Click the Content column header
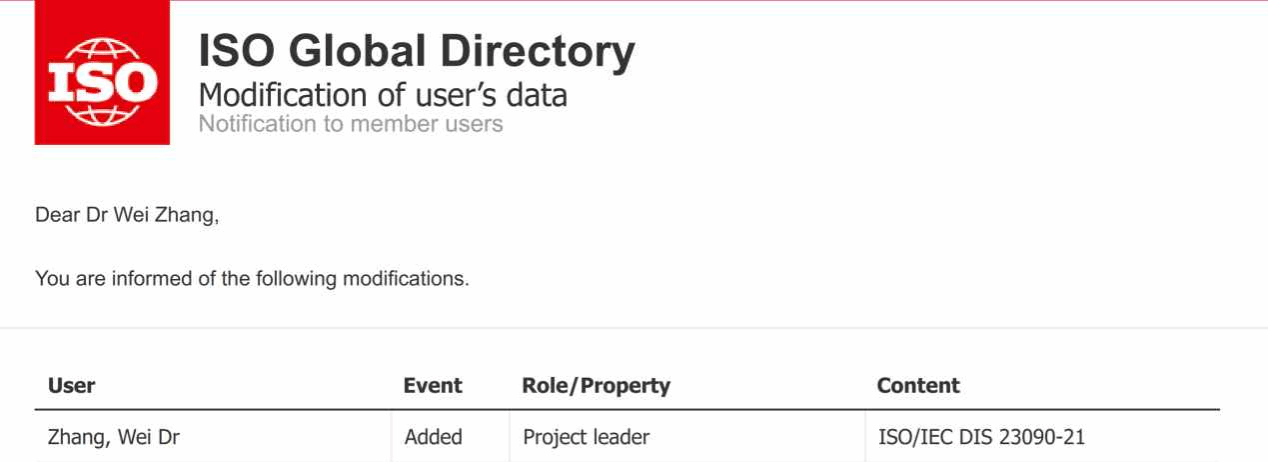This screenshot has height=462, width=1268. (x=918, y=386)
